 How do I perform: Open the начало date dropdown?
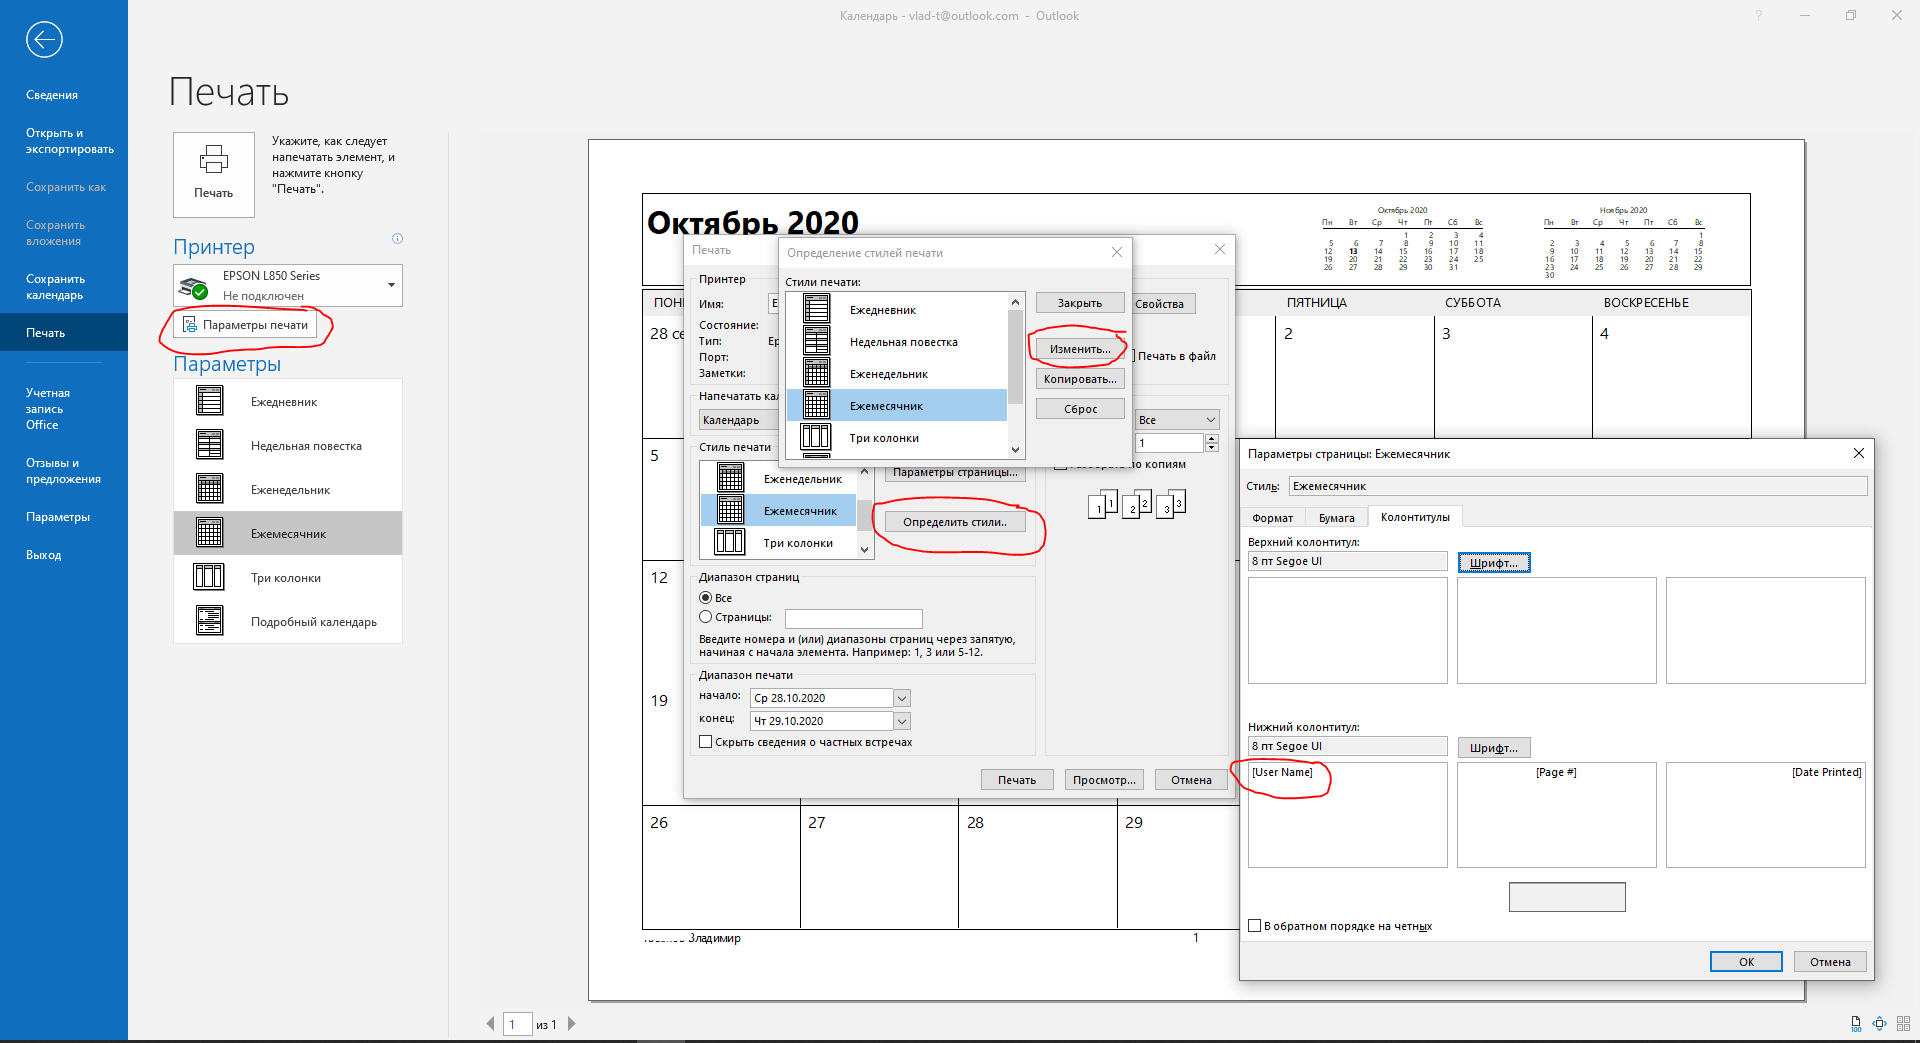click(x=902, y=698)
